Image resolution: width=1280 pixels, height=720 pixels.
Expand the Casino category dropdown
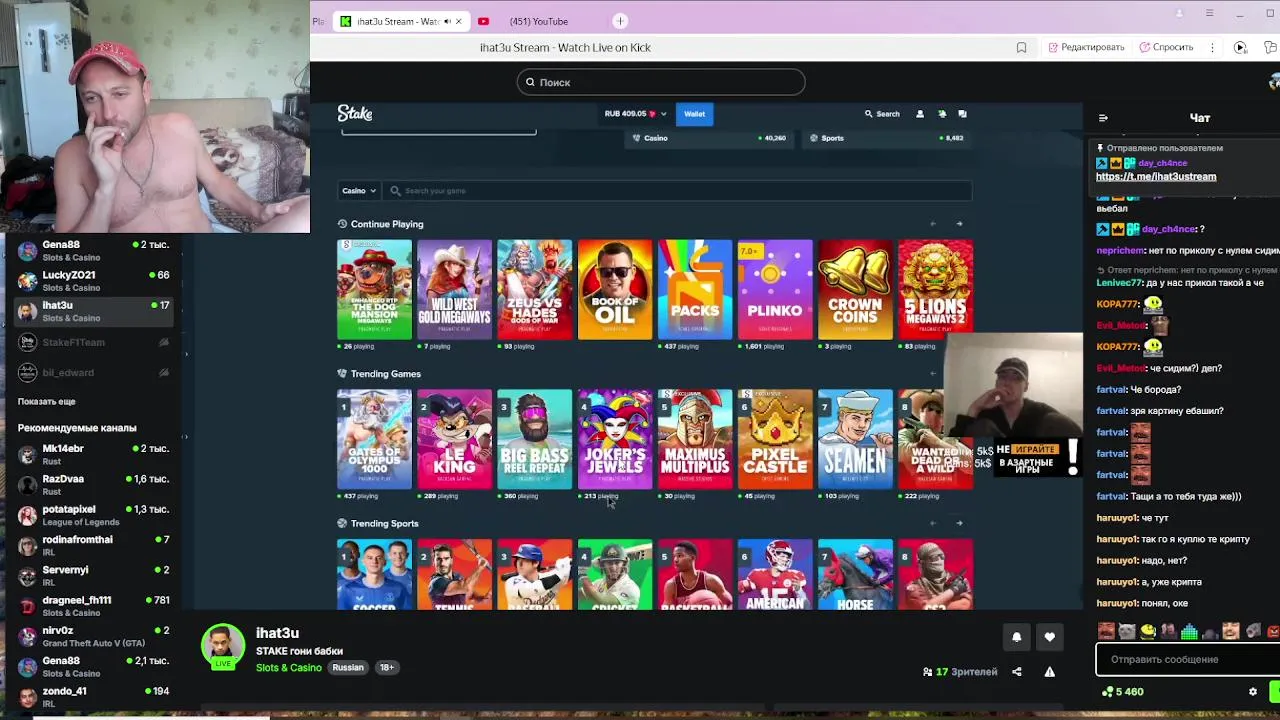click(359, 190)
